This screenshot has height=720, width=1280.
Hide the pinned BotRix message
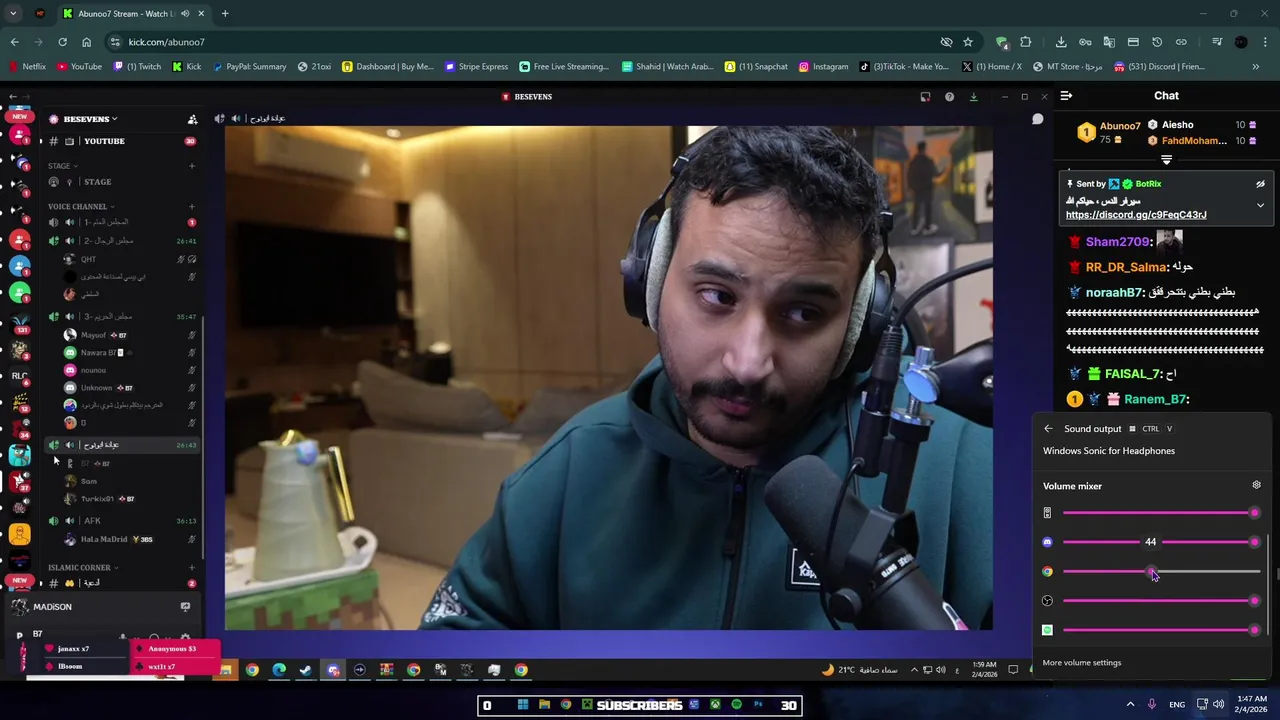pyautogui.click(x=1260, y=184)
